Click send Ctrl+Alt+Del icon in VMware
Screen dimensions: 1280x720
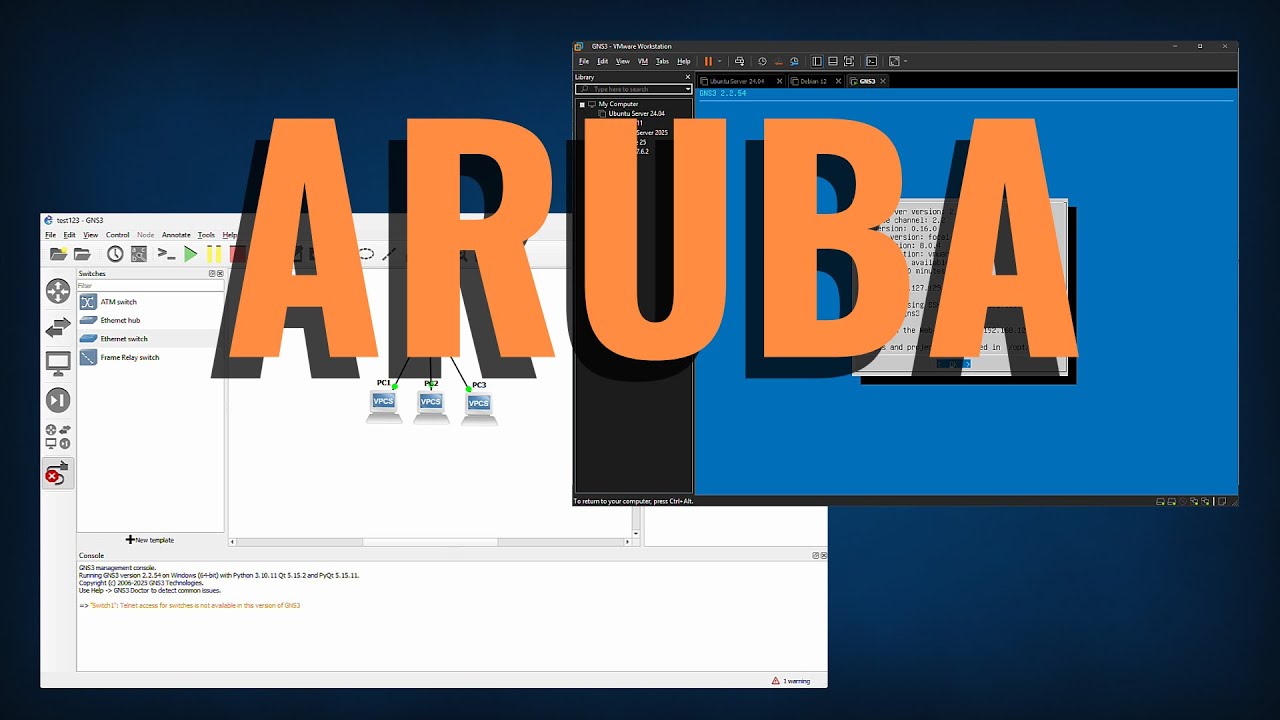pos(739,61)
